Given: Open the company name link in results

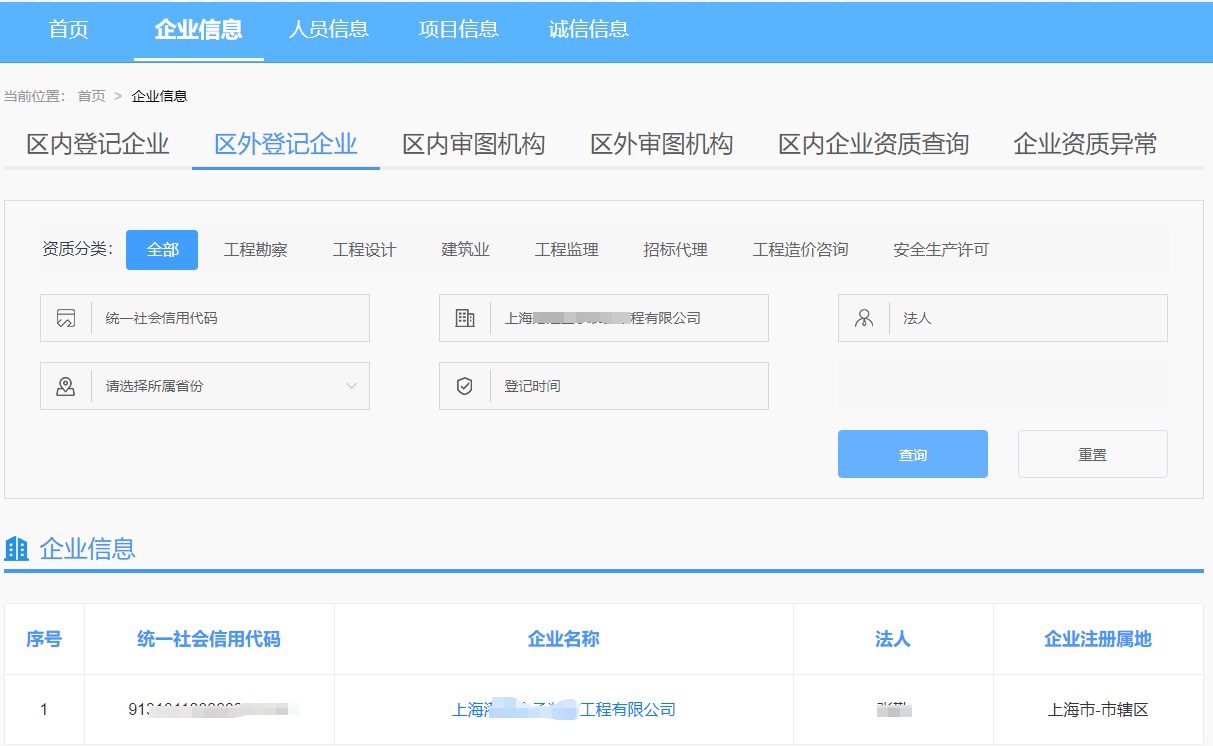Looking at the screenshot, I should point(563,710).
